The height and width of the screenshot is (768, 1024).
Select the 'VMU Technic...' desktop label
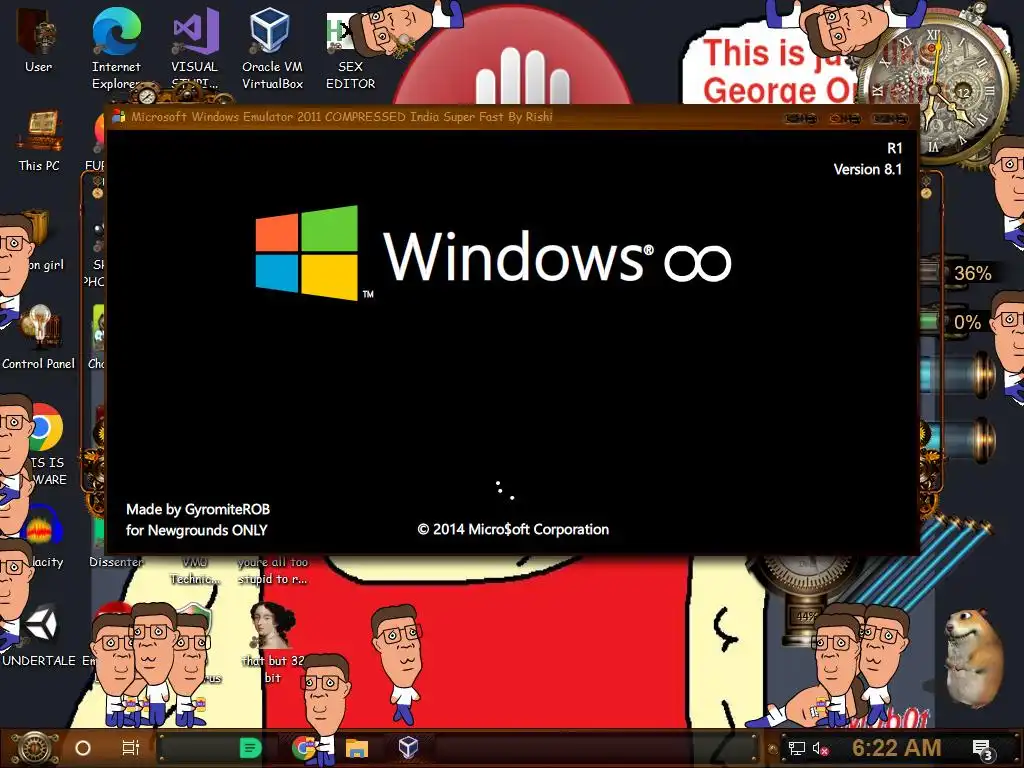tap(195, 570)
